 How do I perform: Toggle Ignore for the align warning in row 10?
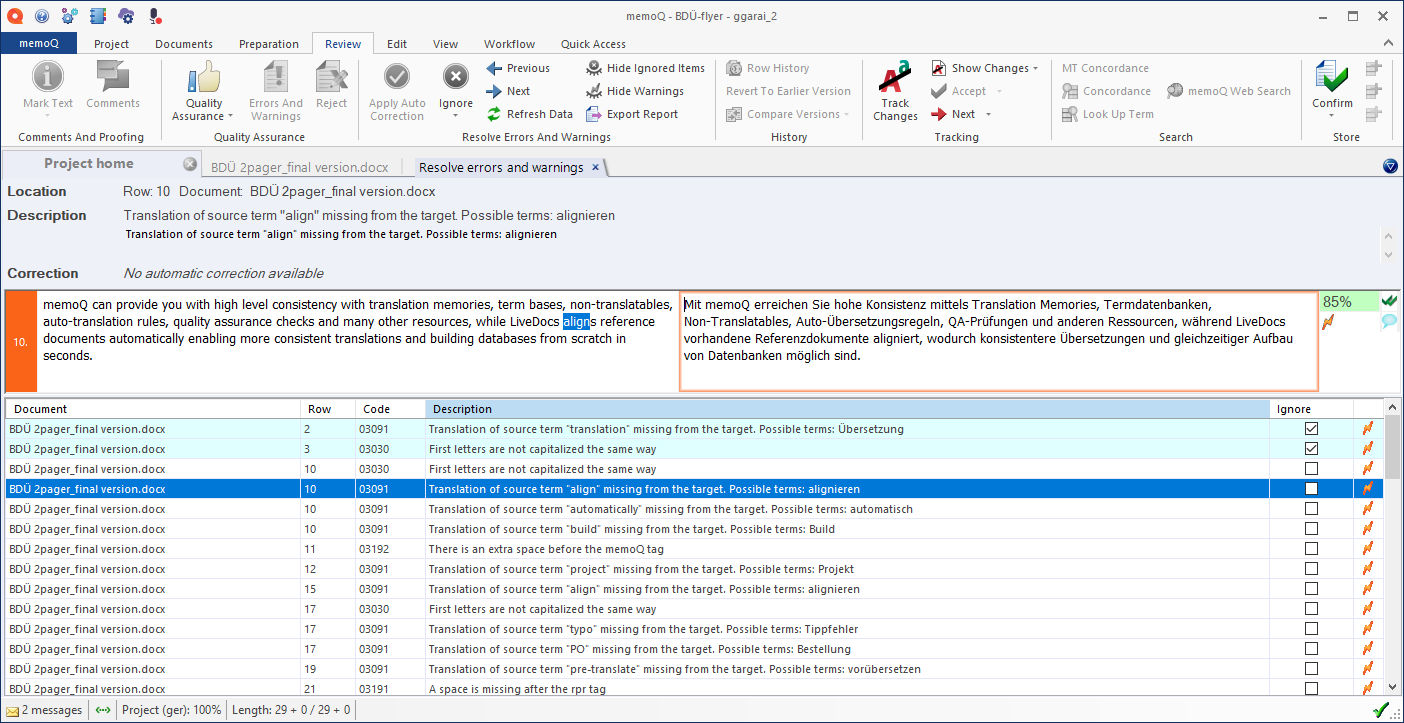1310,488
